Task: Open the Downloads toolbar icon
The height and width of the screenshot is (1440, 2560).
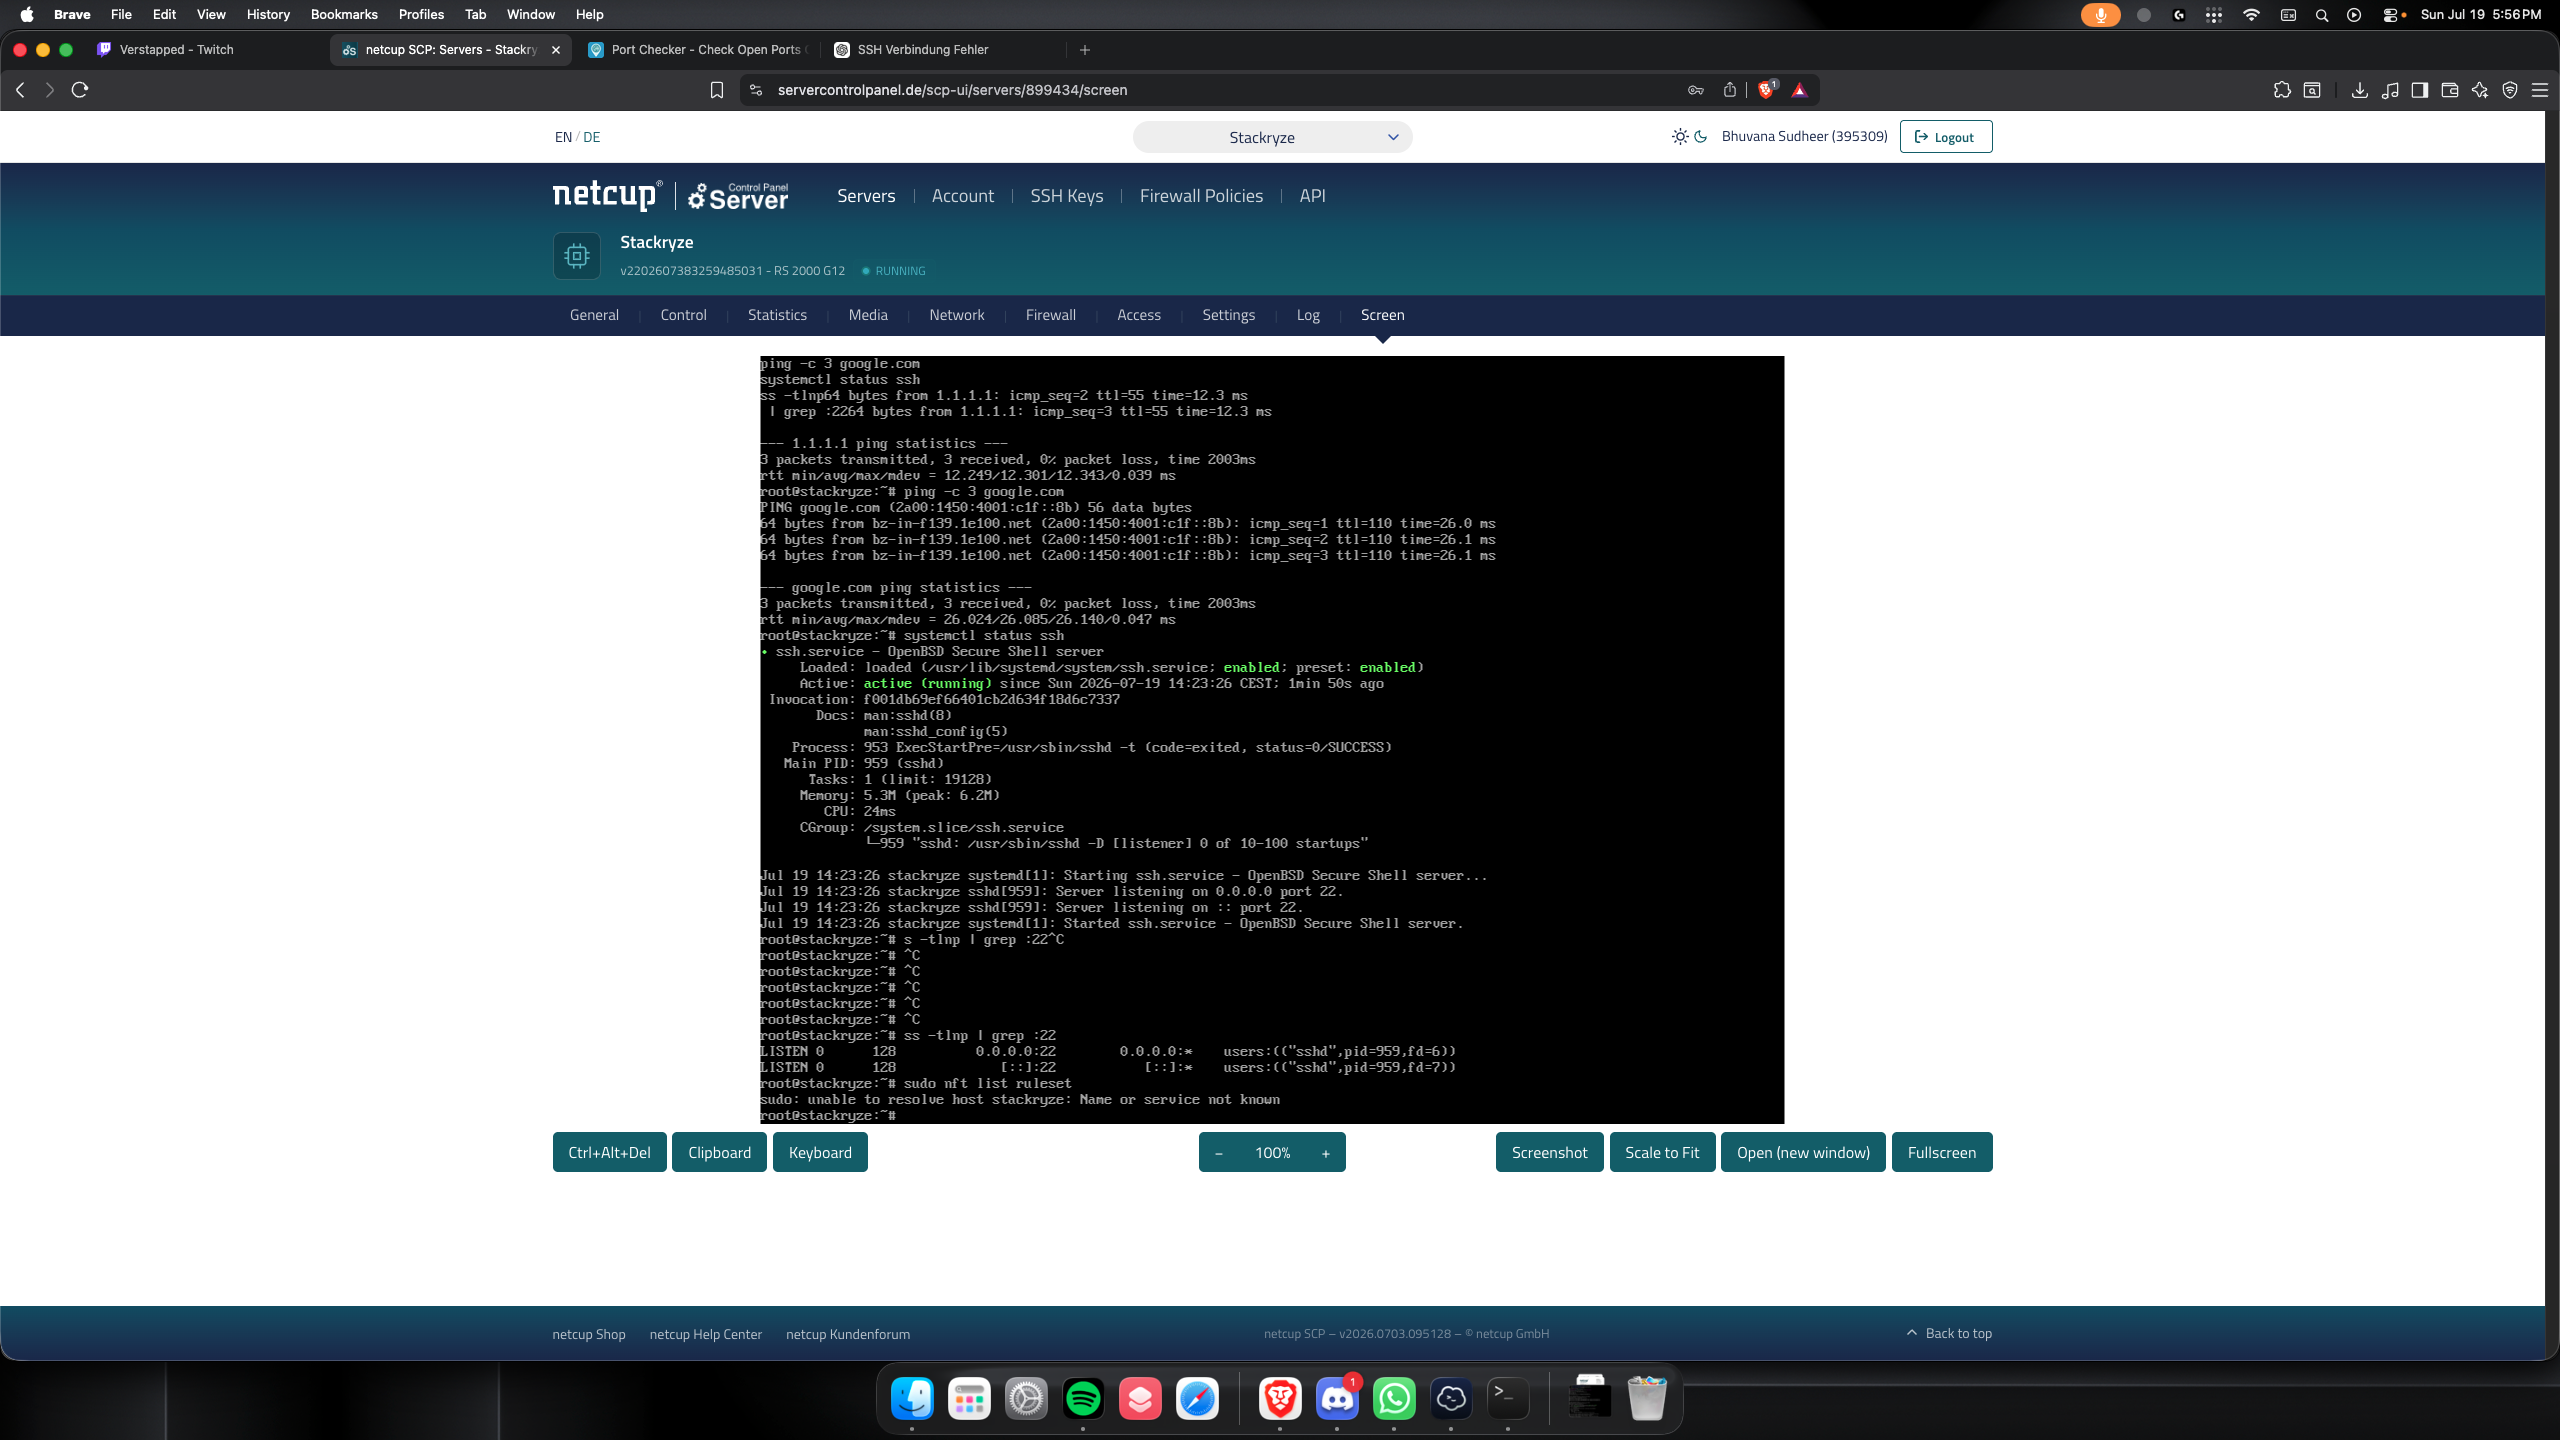Action: pyautogui.click(x=2360, y=90)
